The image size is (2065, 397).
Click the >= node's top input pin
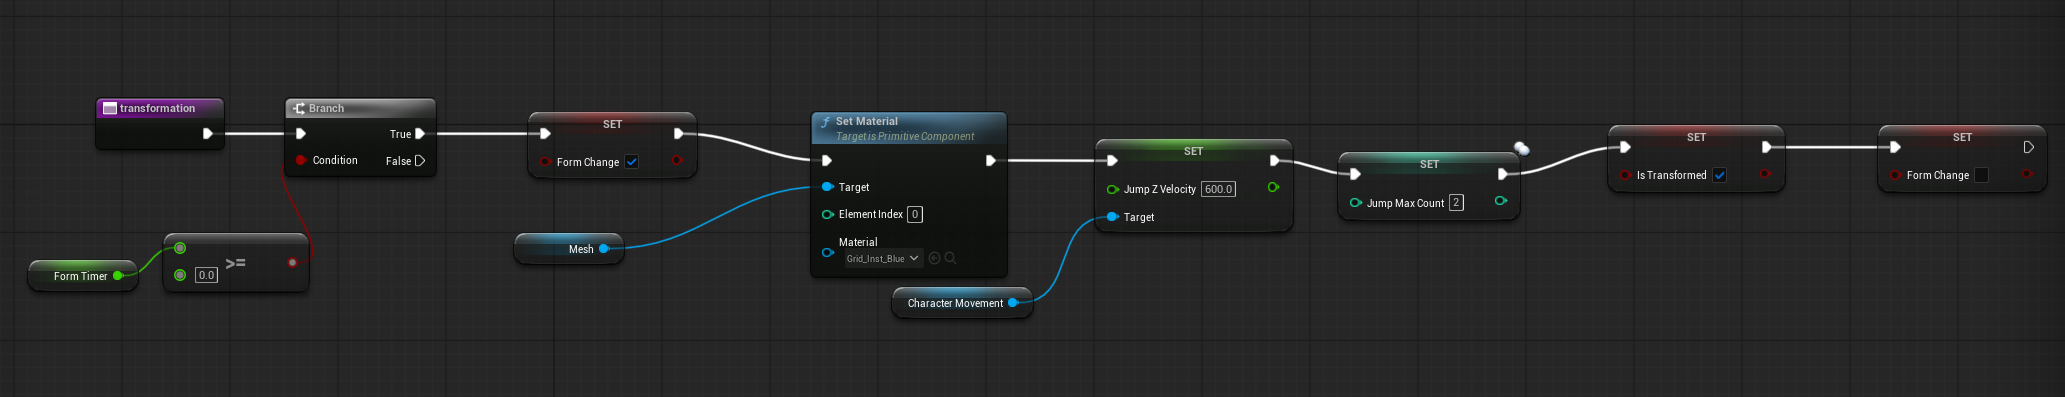coord(180,248)
